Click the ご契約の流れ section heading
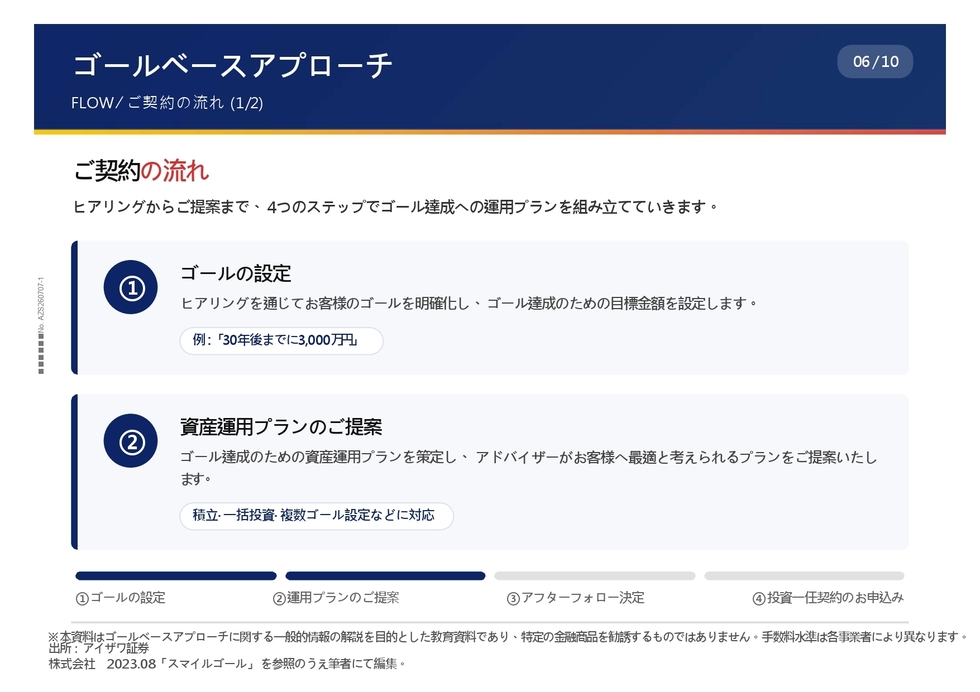The height and width of the screenshot is (692, 980). pos(141,171)
